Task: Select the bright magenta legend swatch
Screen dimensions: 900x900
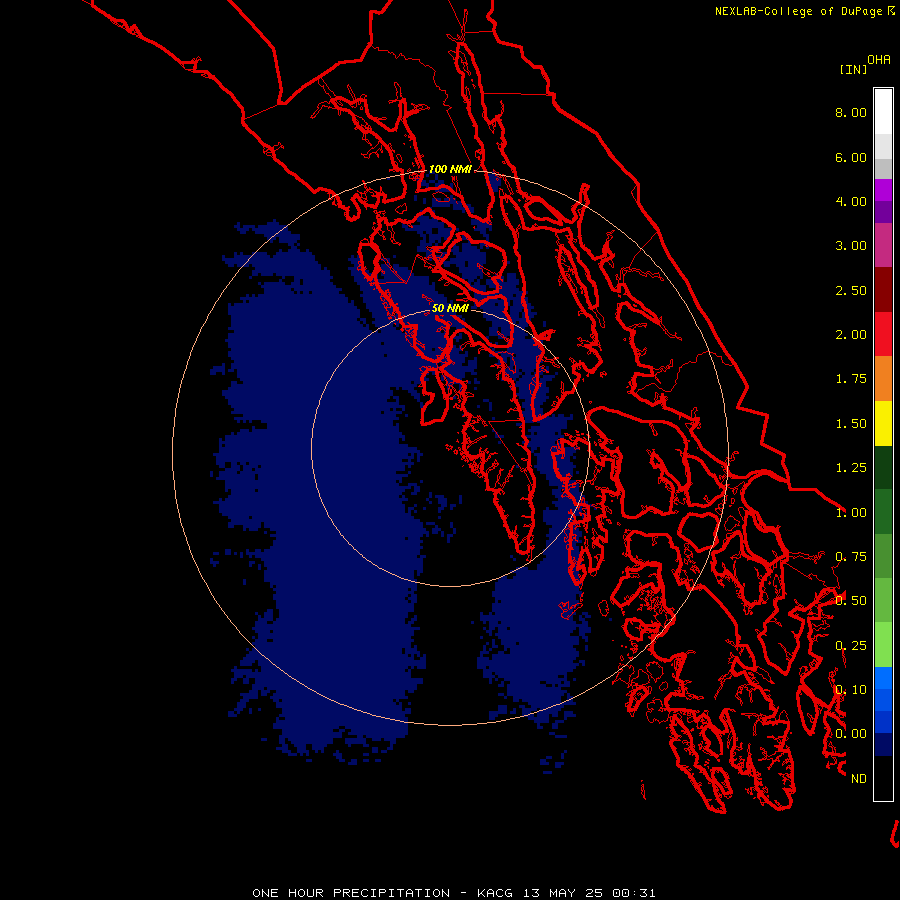Action: (x=883, y=190)
